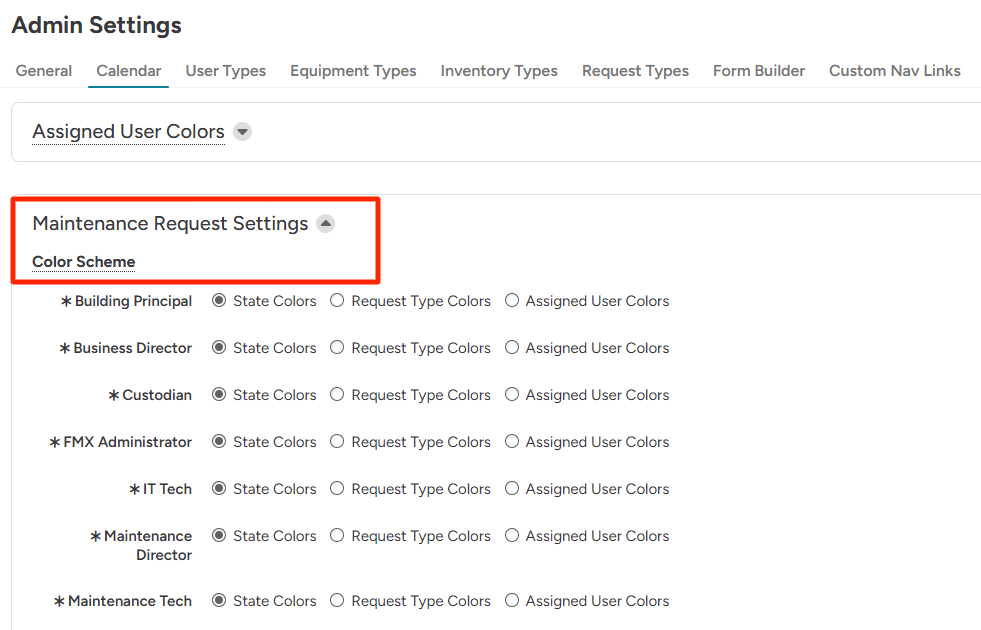The width and height of the screenshot is (981, 630).
Task: Click the Assigned User Colors section title
Action: 128,132
